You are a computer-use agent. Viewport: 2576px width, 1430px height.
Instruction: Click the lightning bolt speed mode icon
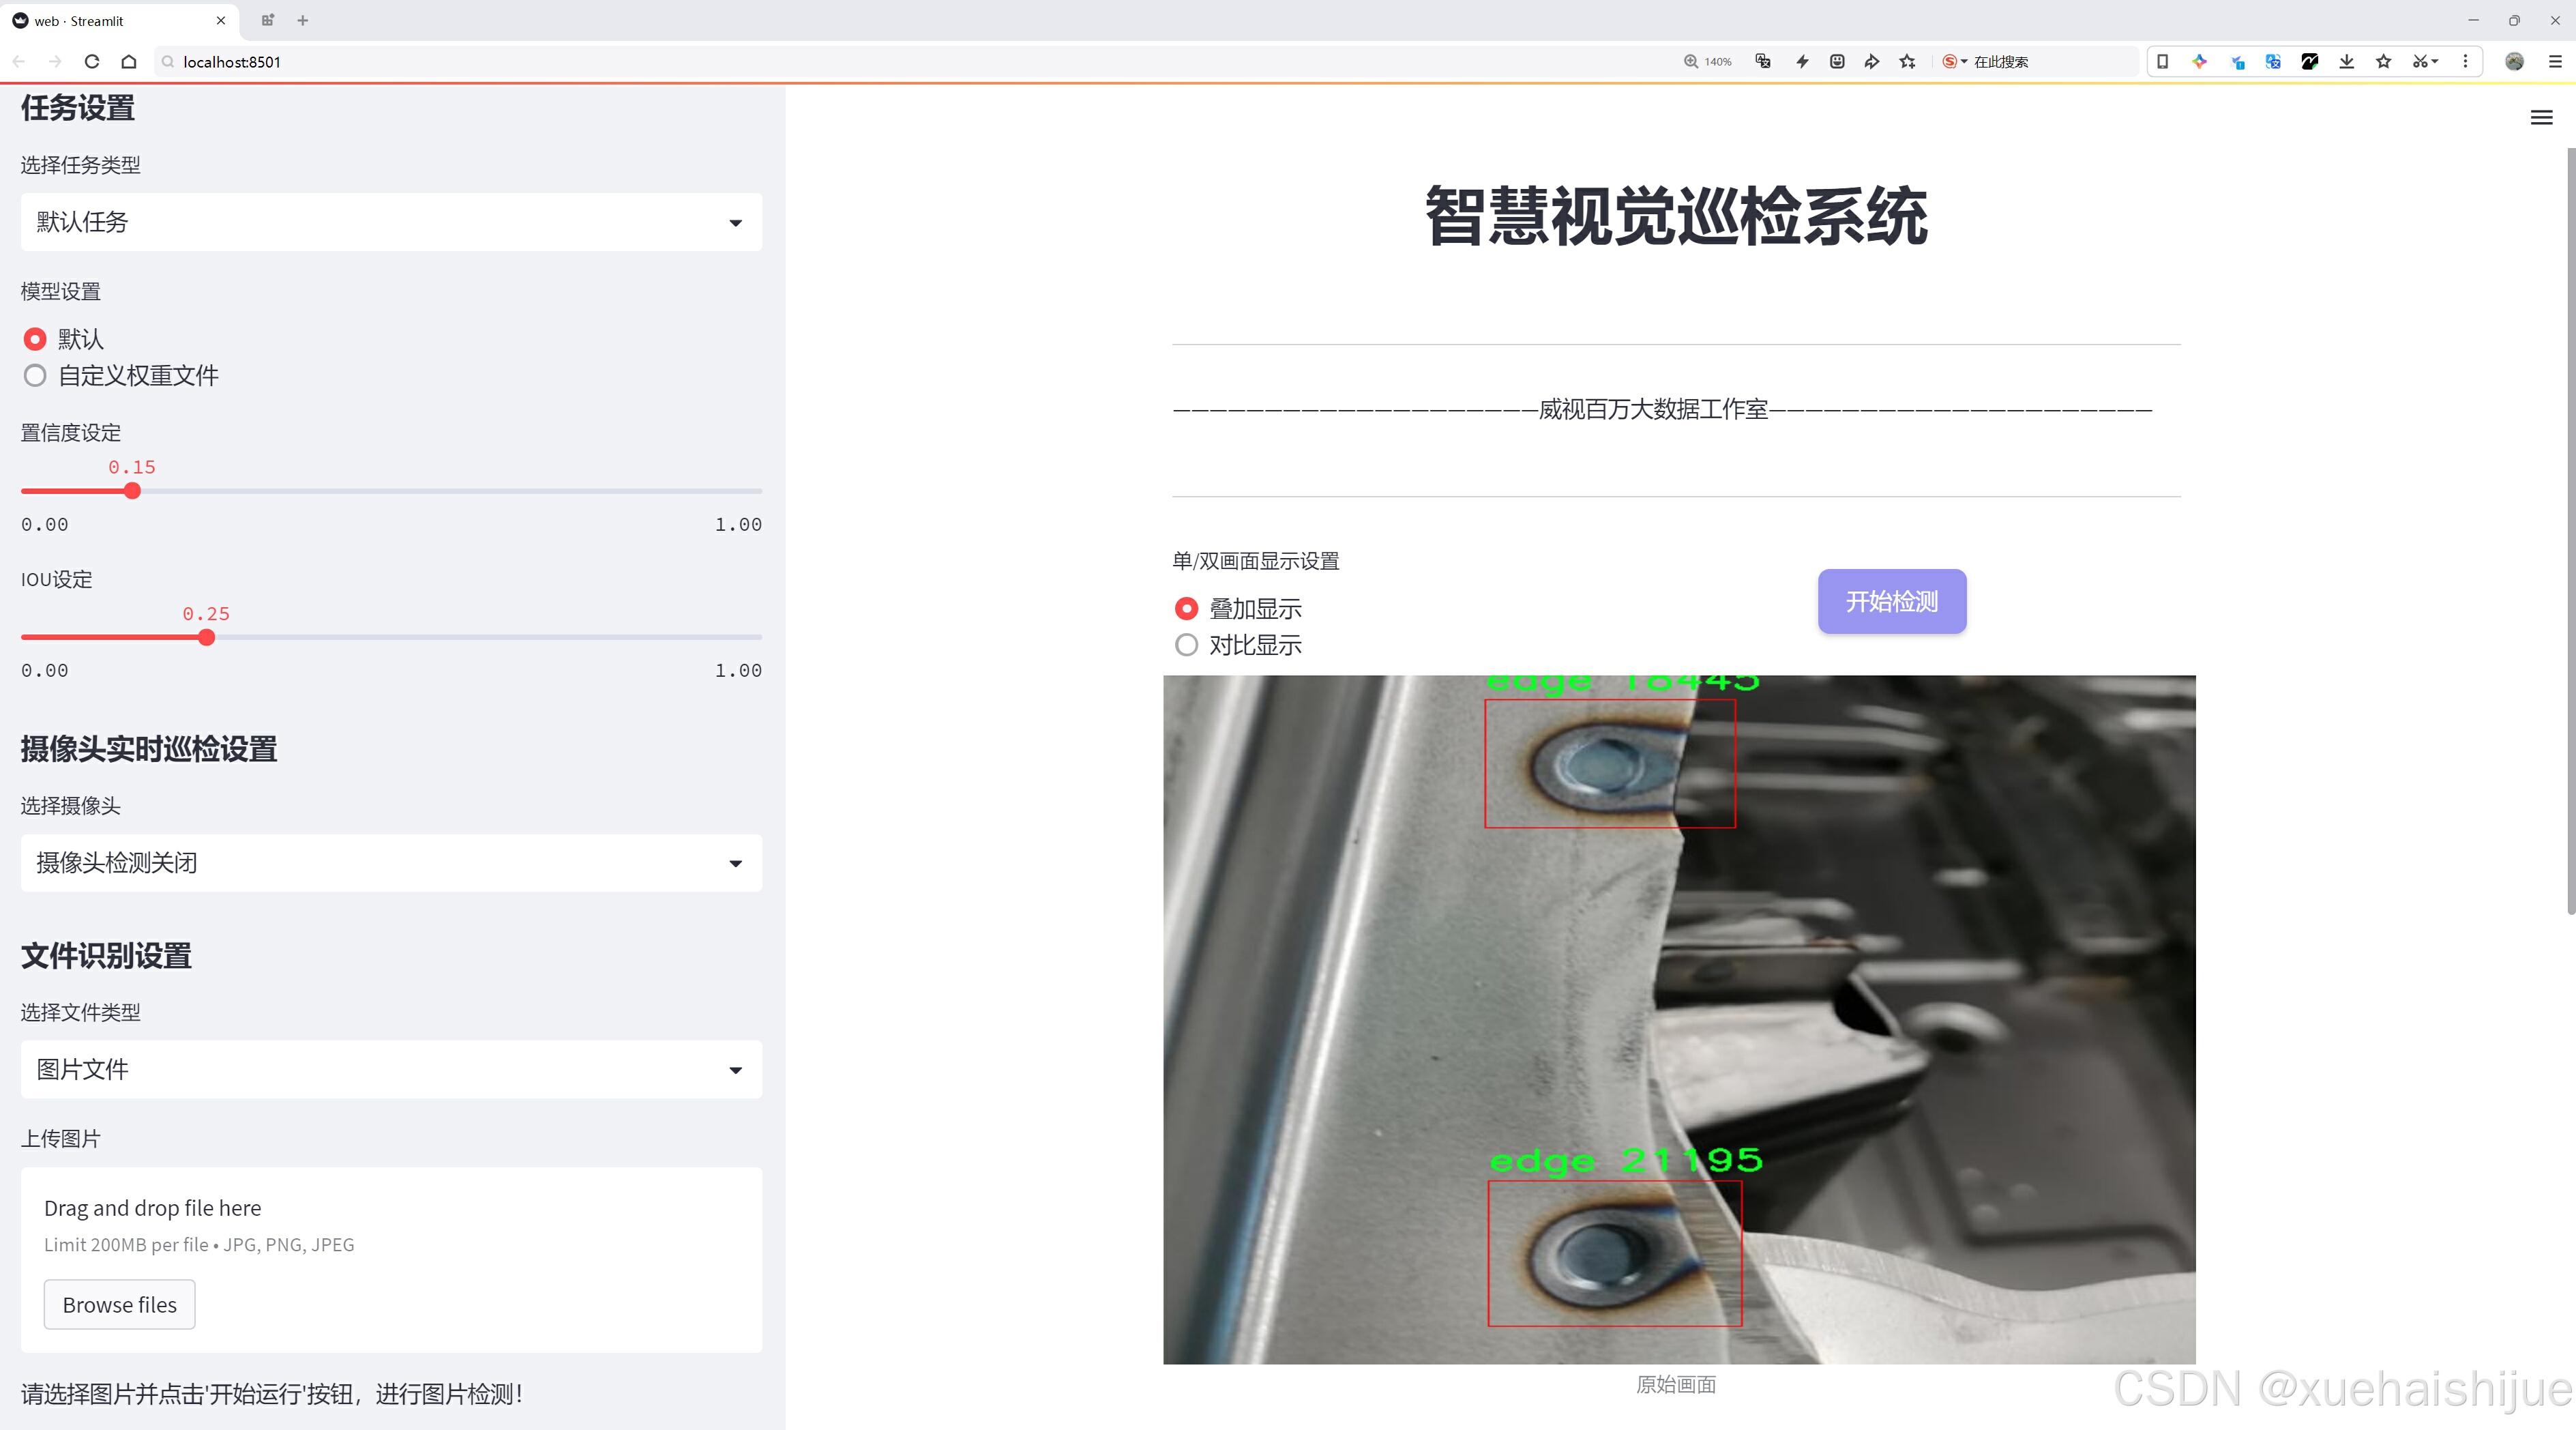point(1802,62)
